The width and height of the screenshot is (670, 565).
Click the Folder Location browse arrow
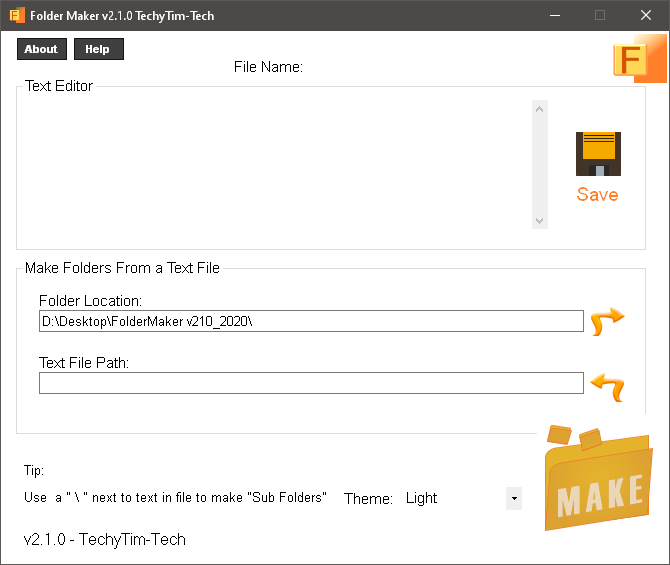(608, 321)
